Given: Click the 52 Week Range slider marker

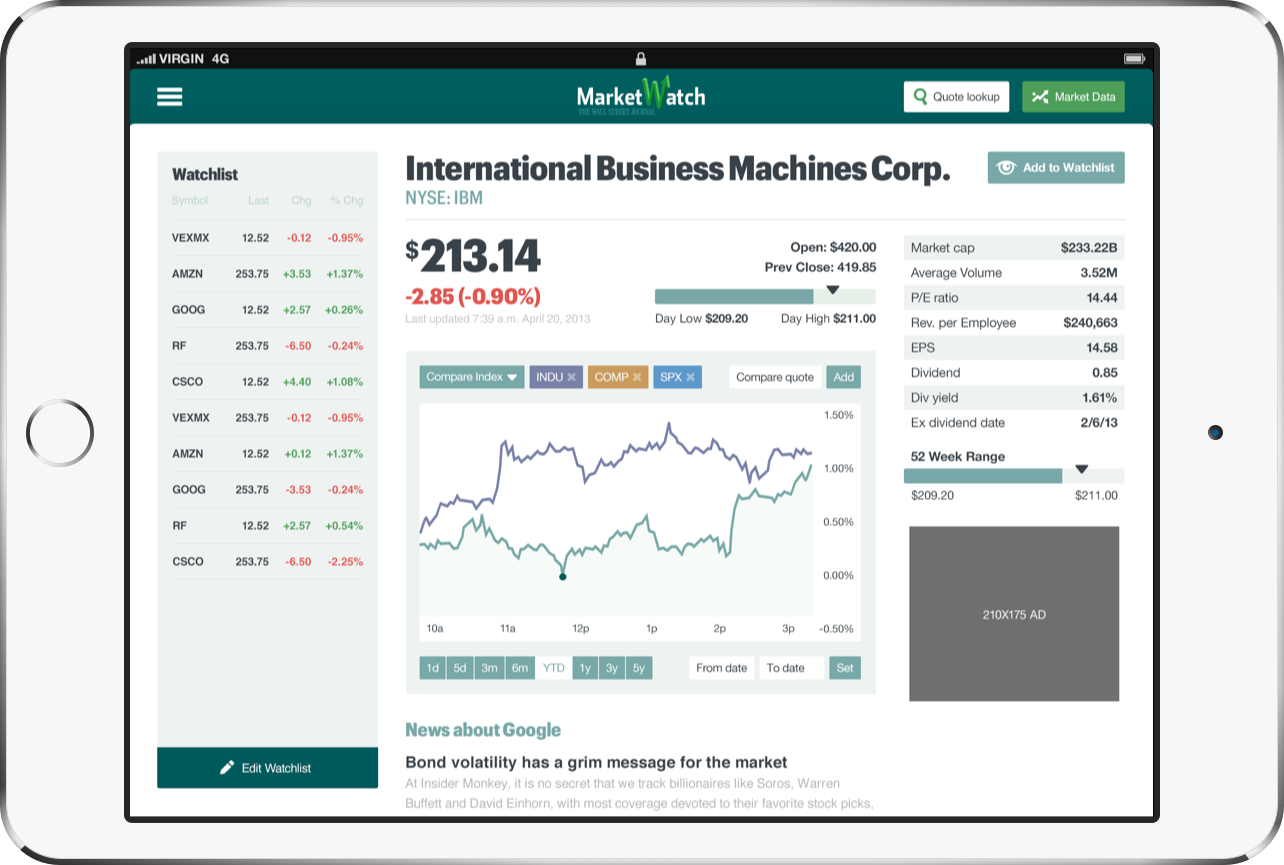Looking at the screenshot, I should (1081, 469).
